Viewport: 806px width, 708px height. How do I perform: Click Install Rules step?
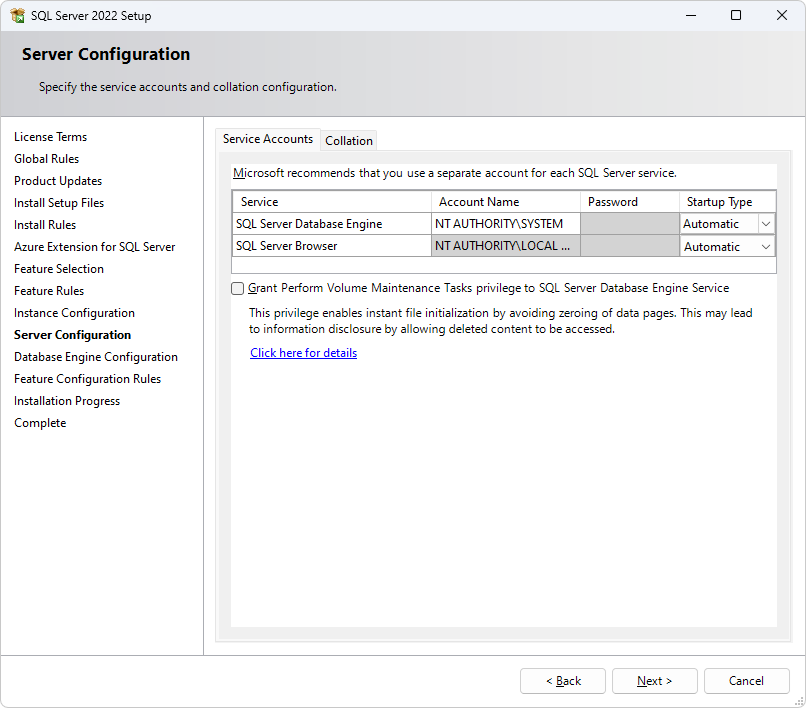coord(45,225)
